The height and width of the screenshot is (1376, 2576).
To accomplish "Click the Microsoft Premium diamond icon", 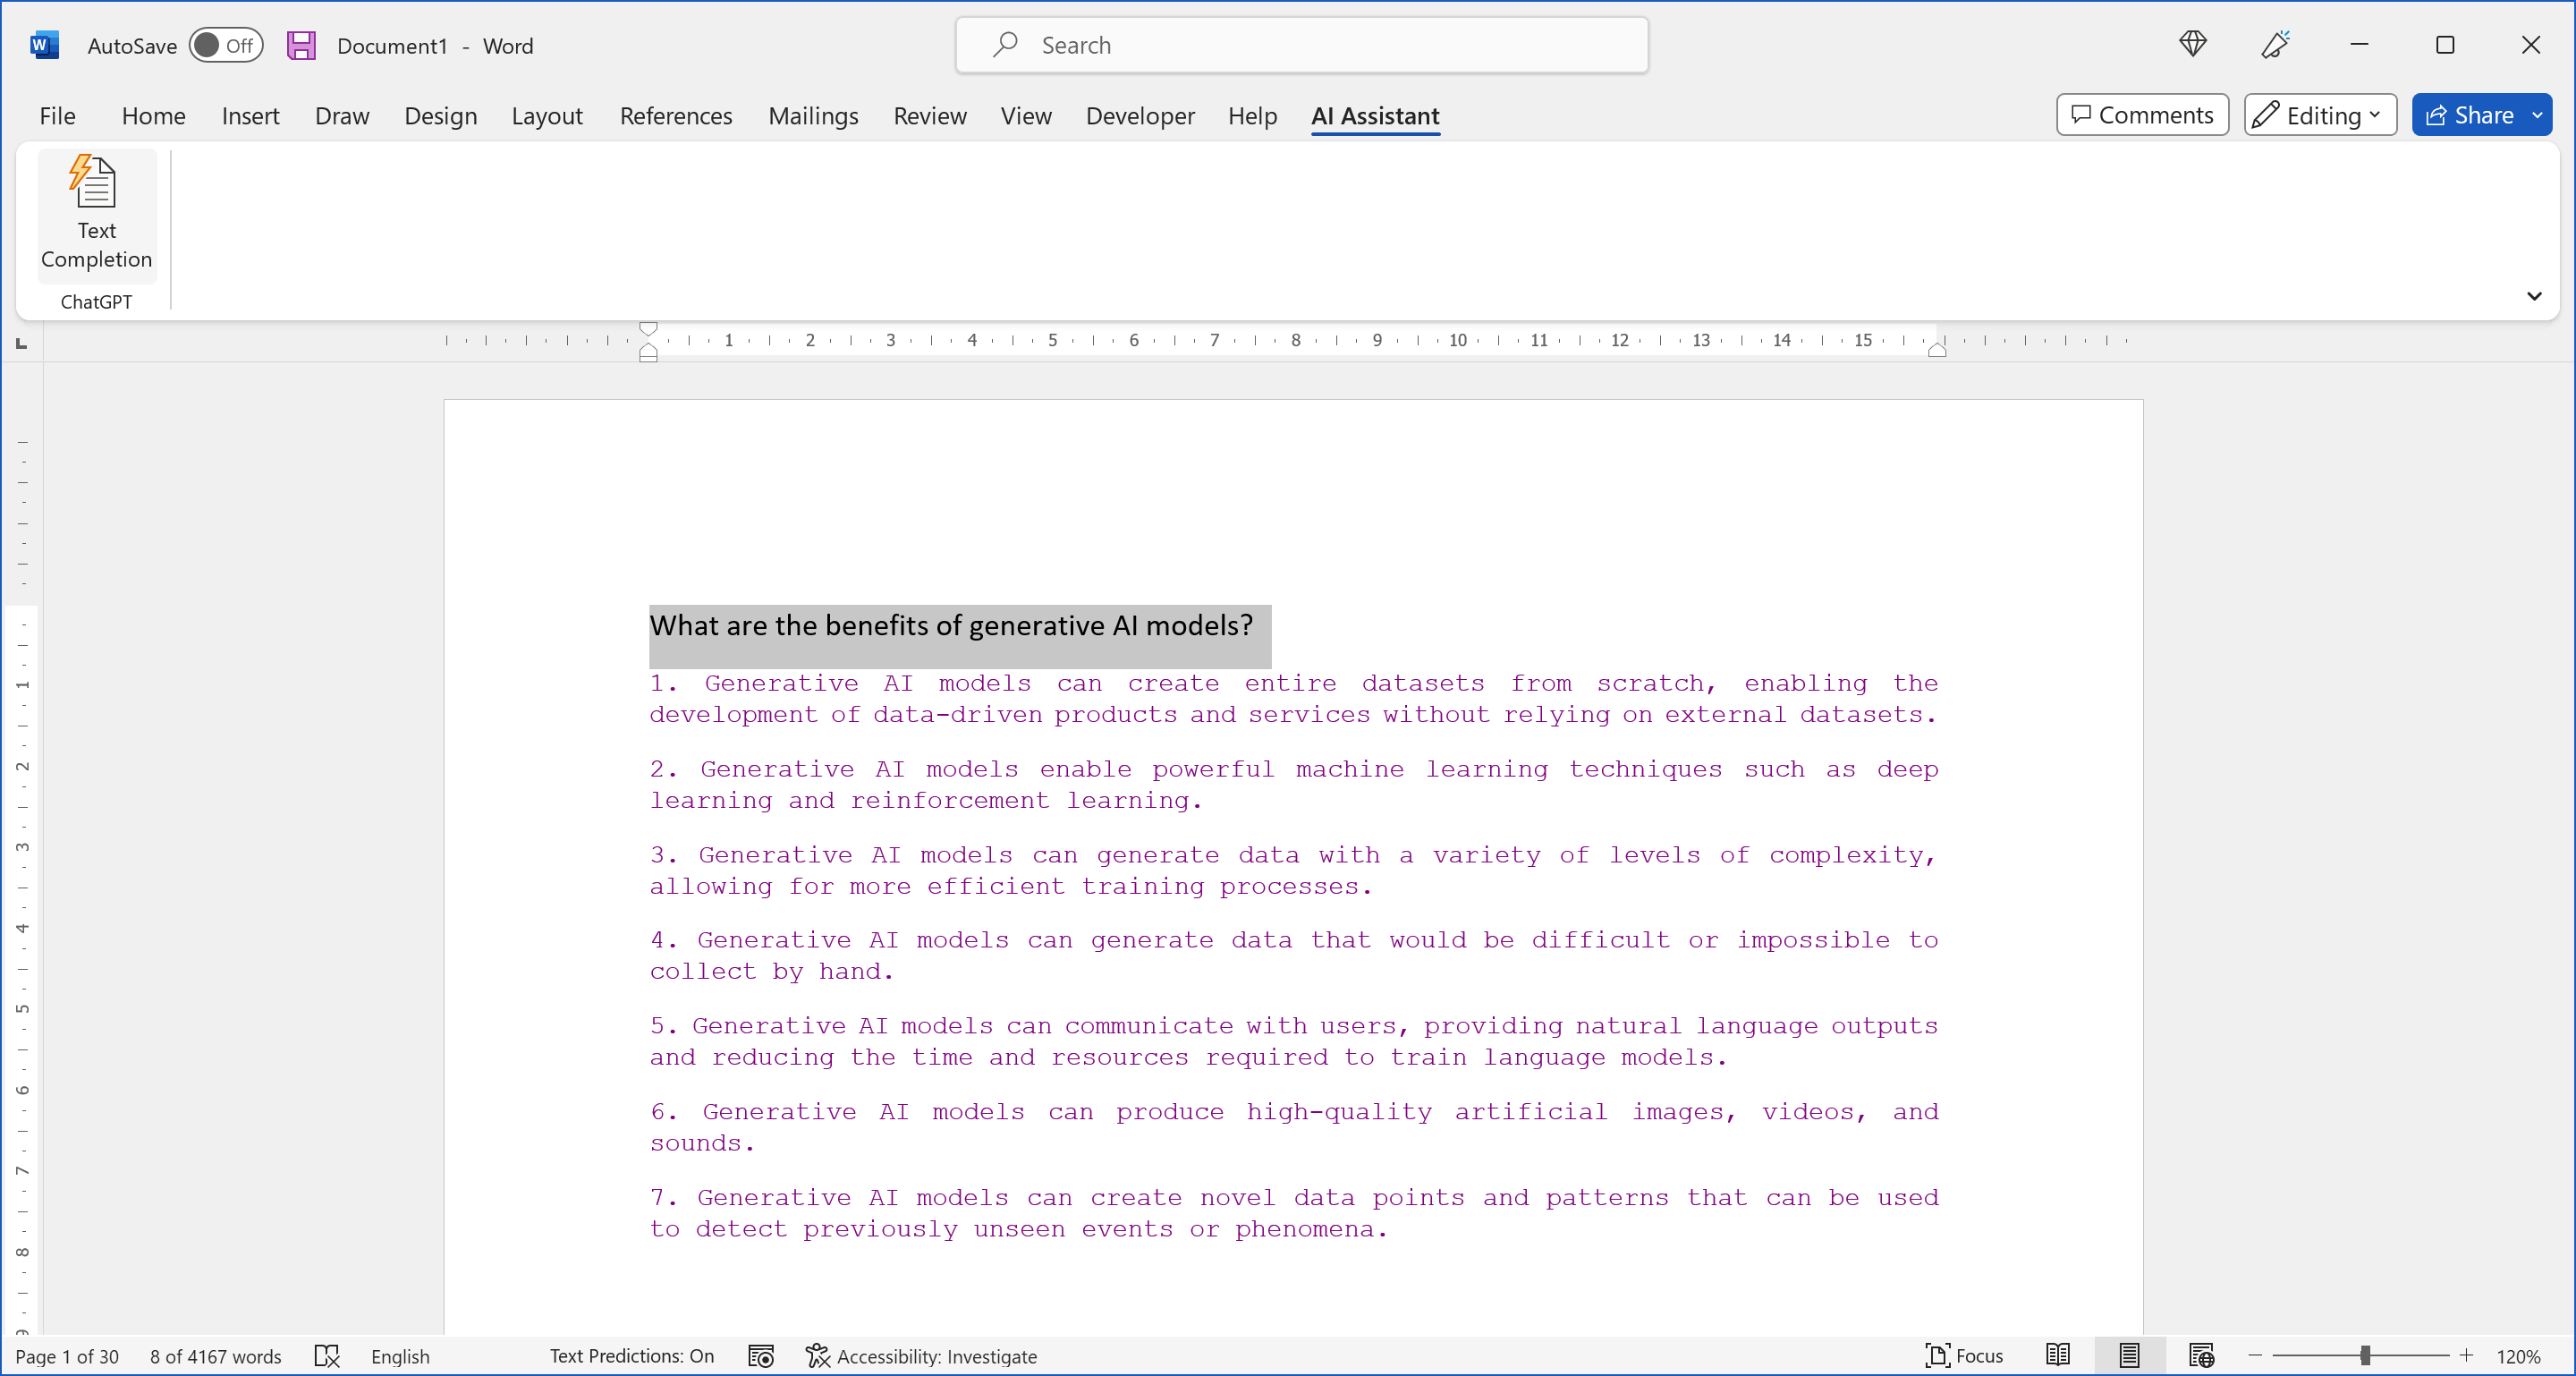I will tap(2192, 44).
